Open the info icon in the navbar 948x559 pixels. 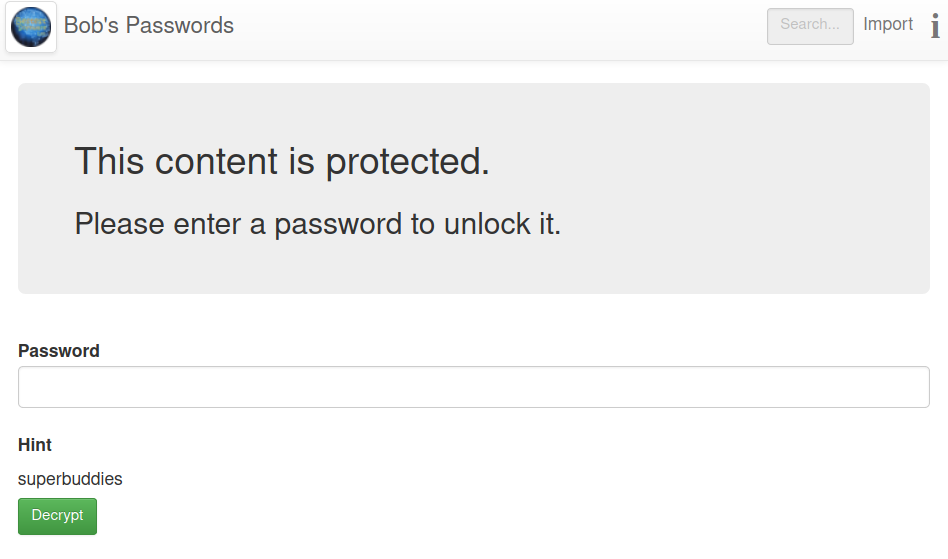pos(935,26)
